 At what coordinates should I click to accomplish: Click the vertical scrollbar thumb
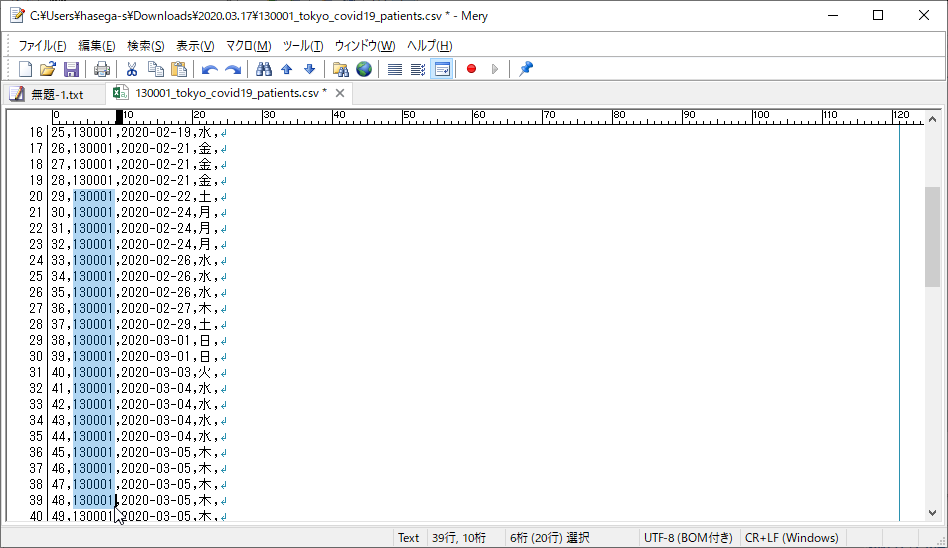click(x=932, y=237)
